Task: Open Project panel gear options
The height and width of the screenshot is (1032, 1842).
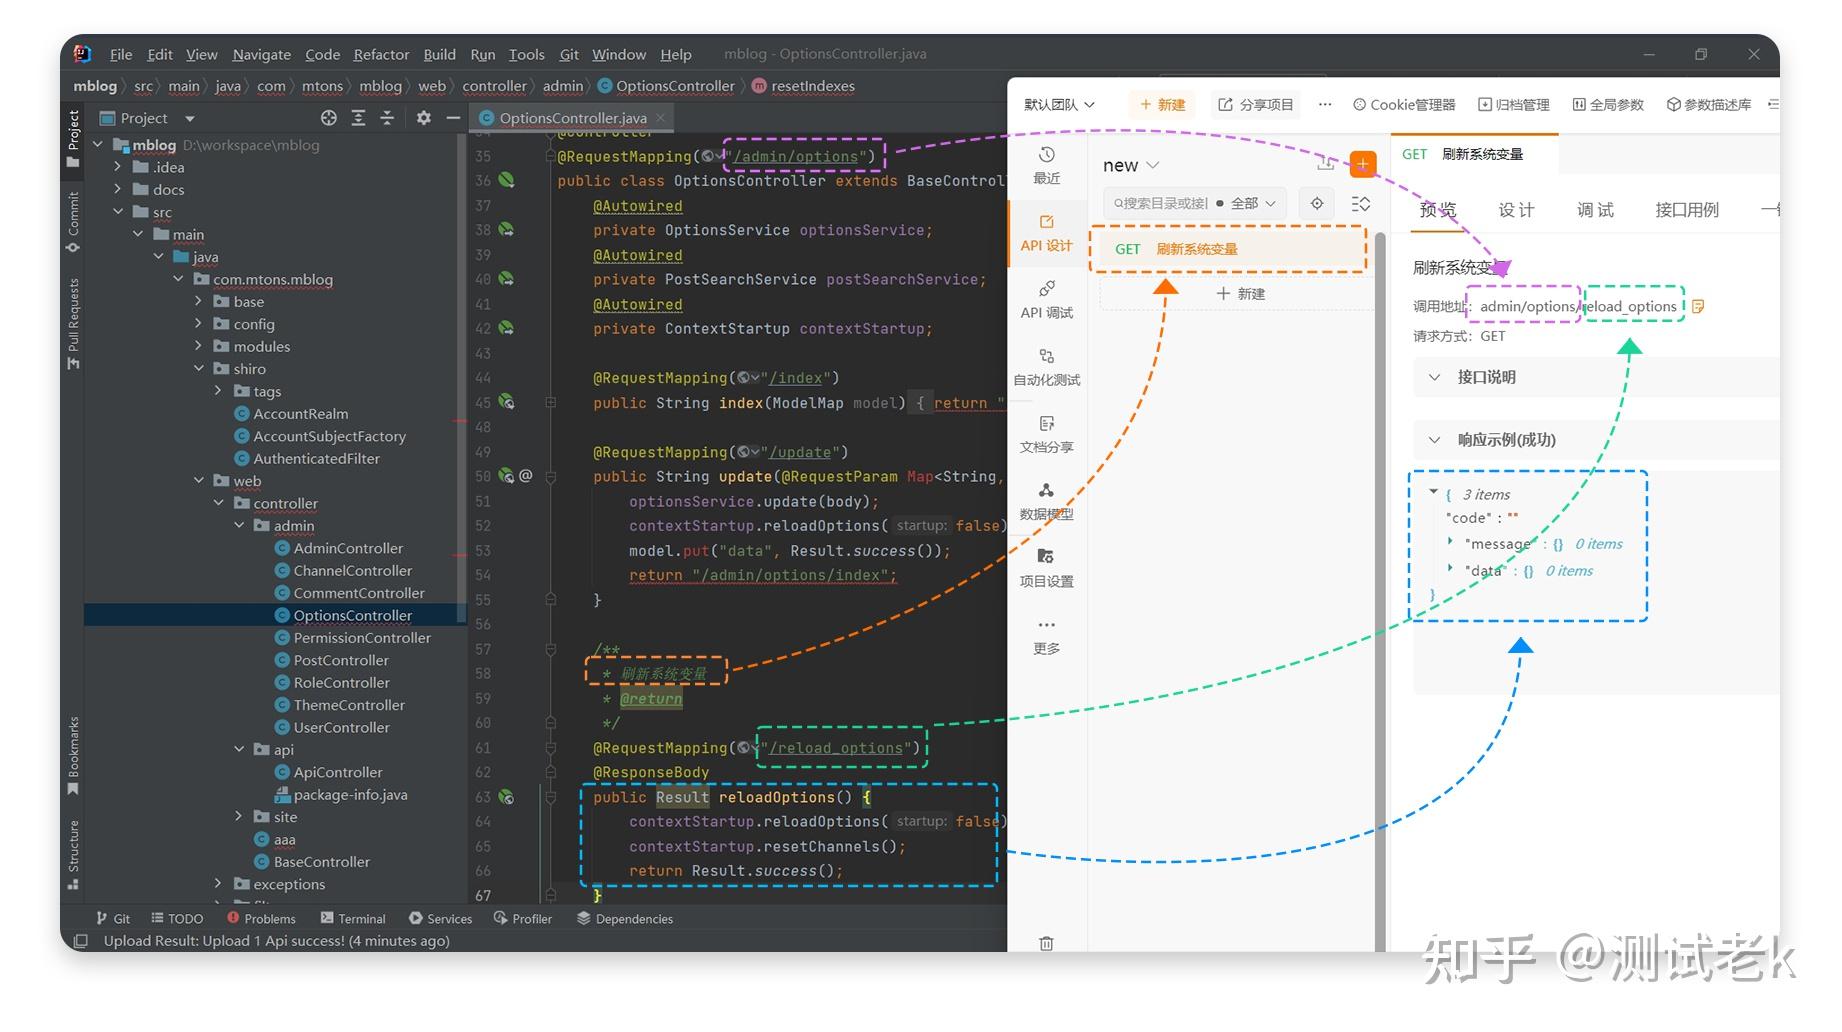Action: click(423, 118)
